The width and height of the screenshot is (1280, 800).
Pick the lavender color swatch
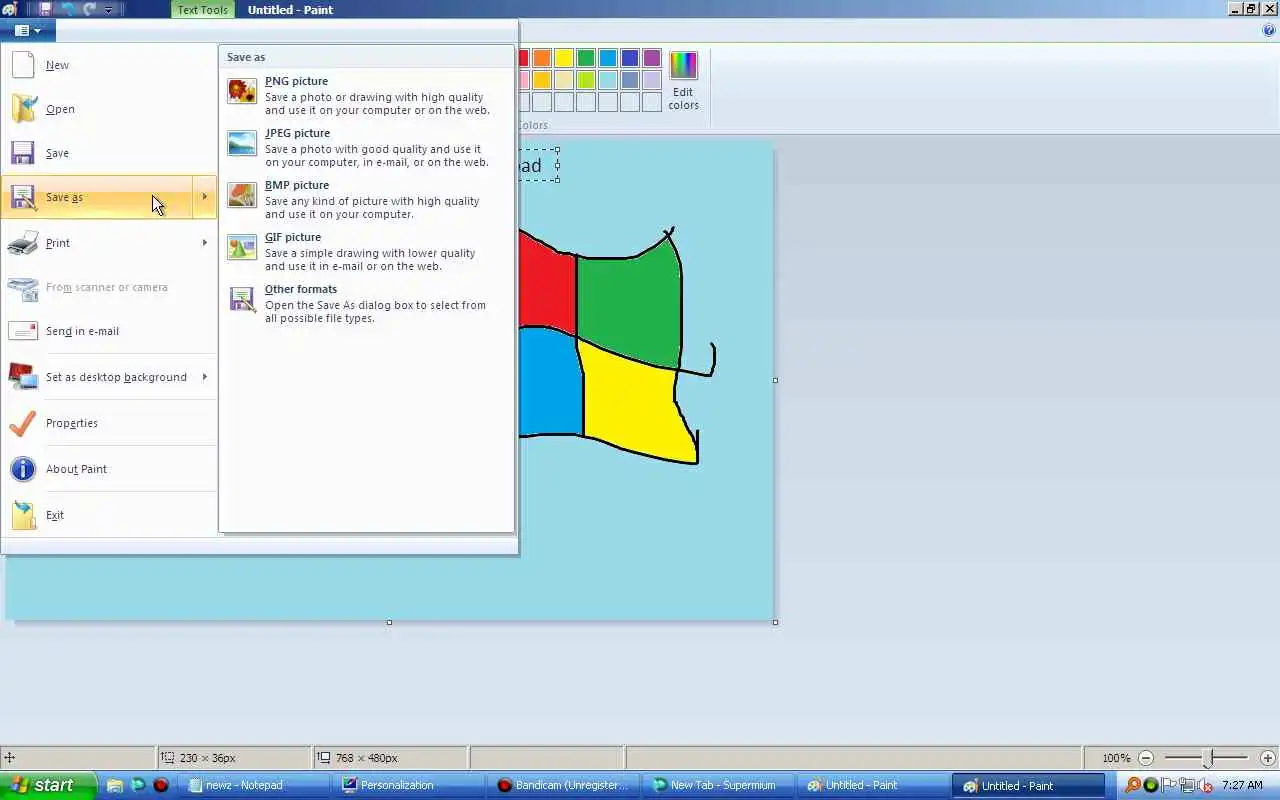pos(652,80)
